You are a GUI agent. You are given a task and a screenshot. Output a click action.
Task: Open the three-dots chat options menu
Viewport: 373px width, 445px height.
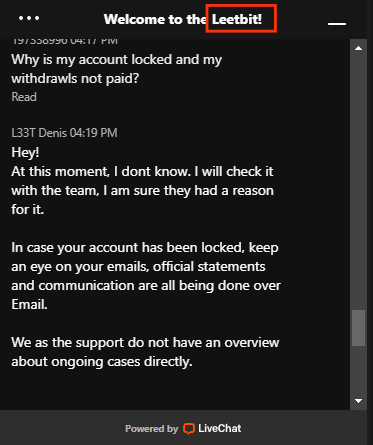(29, 18)
